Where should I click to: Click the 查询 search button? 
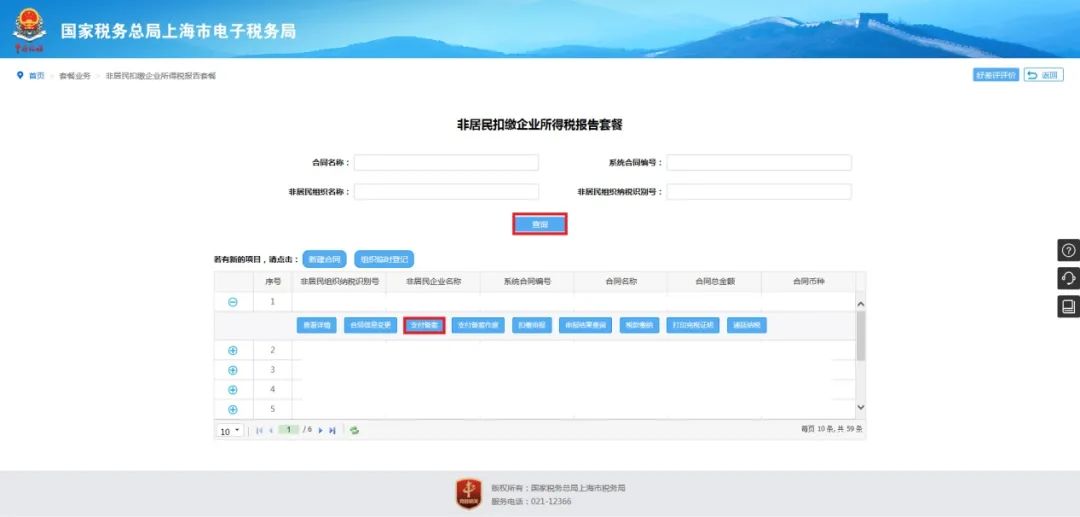point(540,224)
